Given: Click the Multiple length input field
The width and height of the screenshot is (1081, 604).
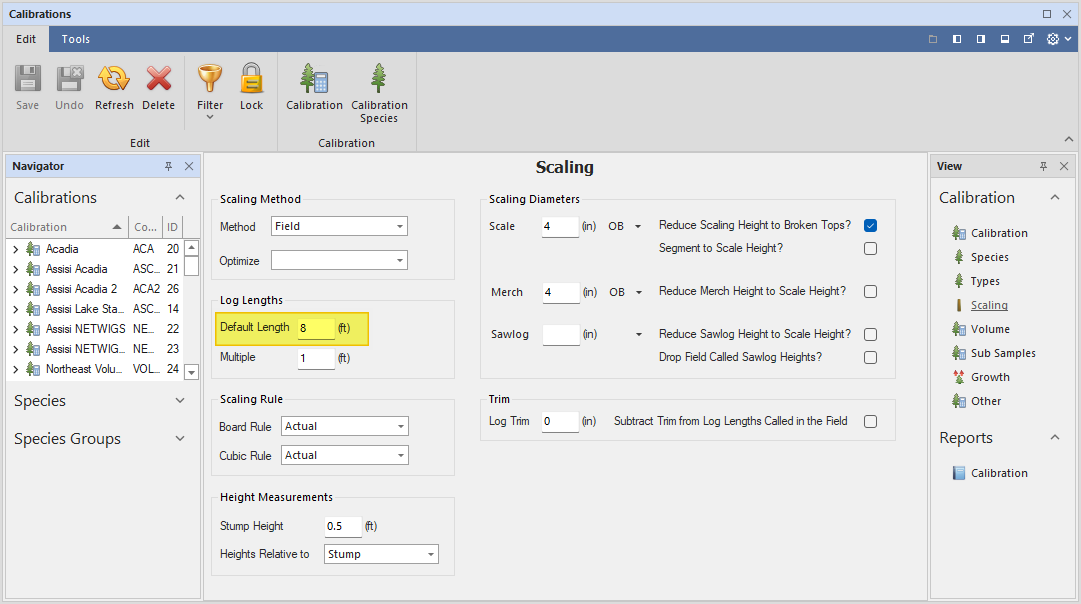Looking at the screenshot, I should coord(316,358).
